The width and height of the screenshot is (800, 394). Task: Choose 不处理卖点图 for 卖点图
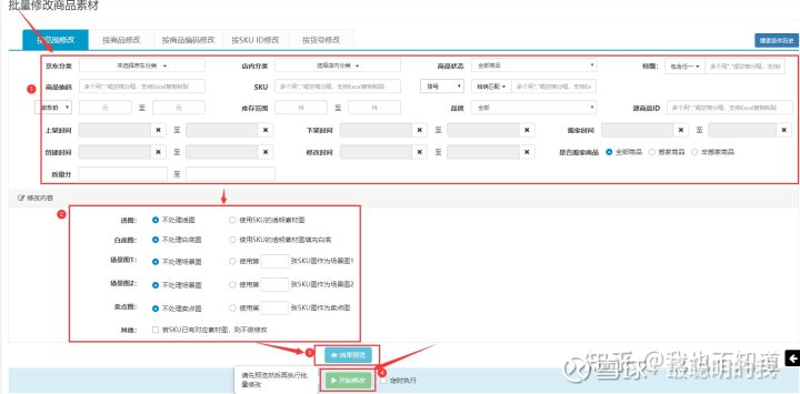click(x=156, y=308)
